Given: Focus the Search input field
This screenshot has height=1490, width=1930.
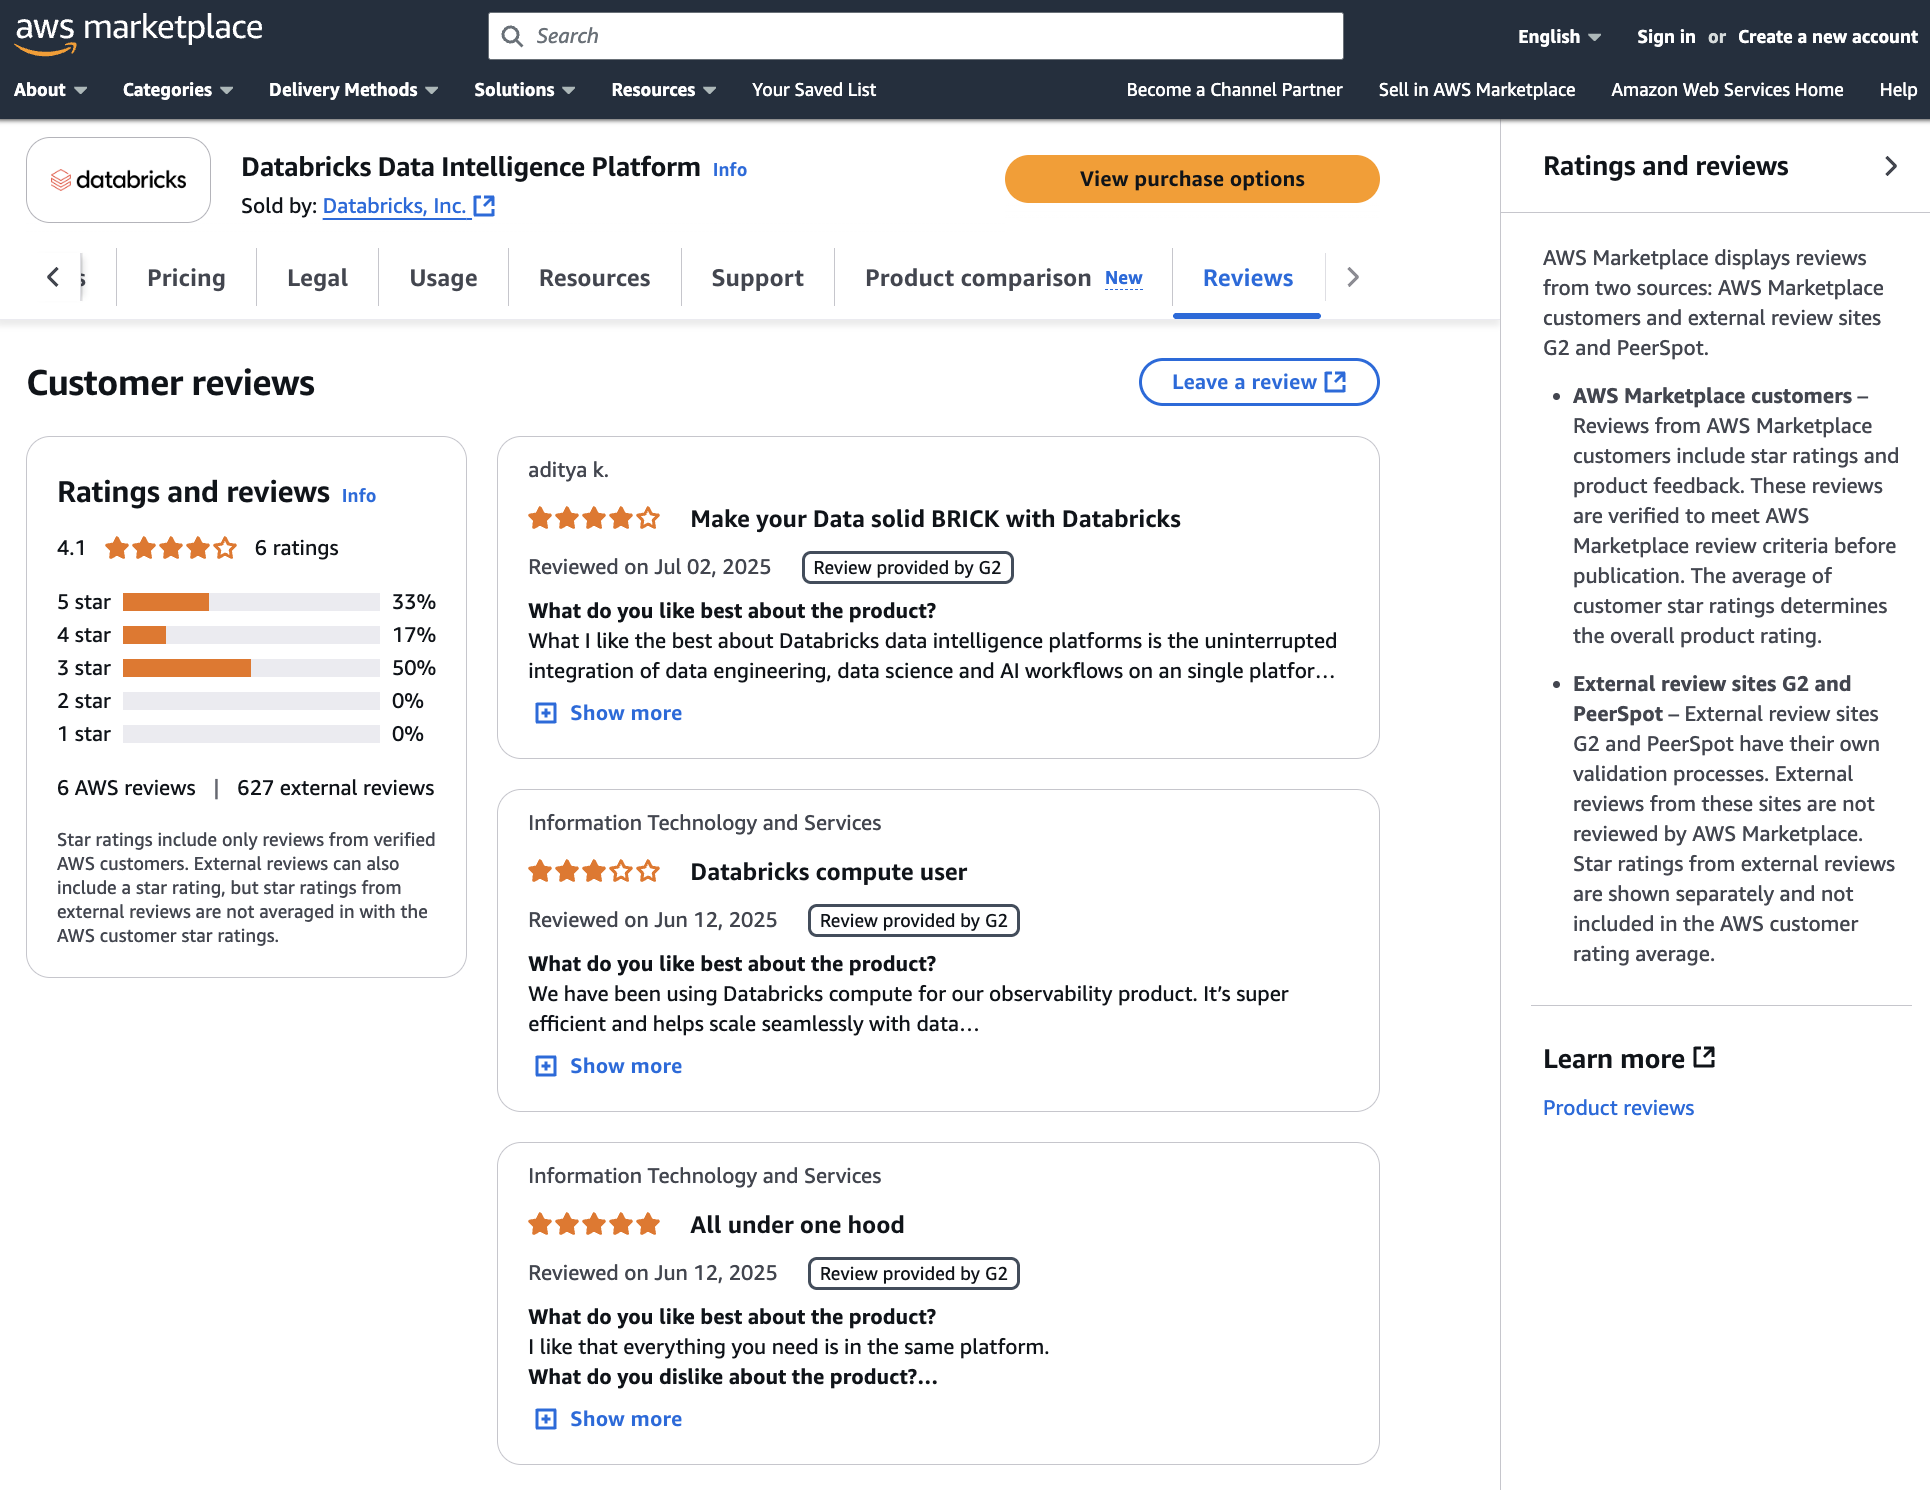Looking at the screenshot, I should point(930,37).
